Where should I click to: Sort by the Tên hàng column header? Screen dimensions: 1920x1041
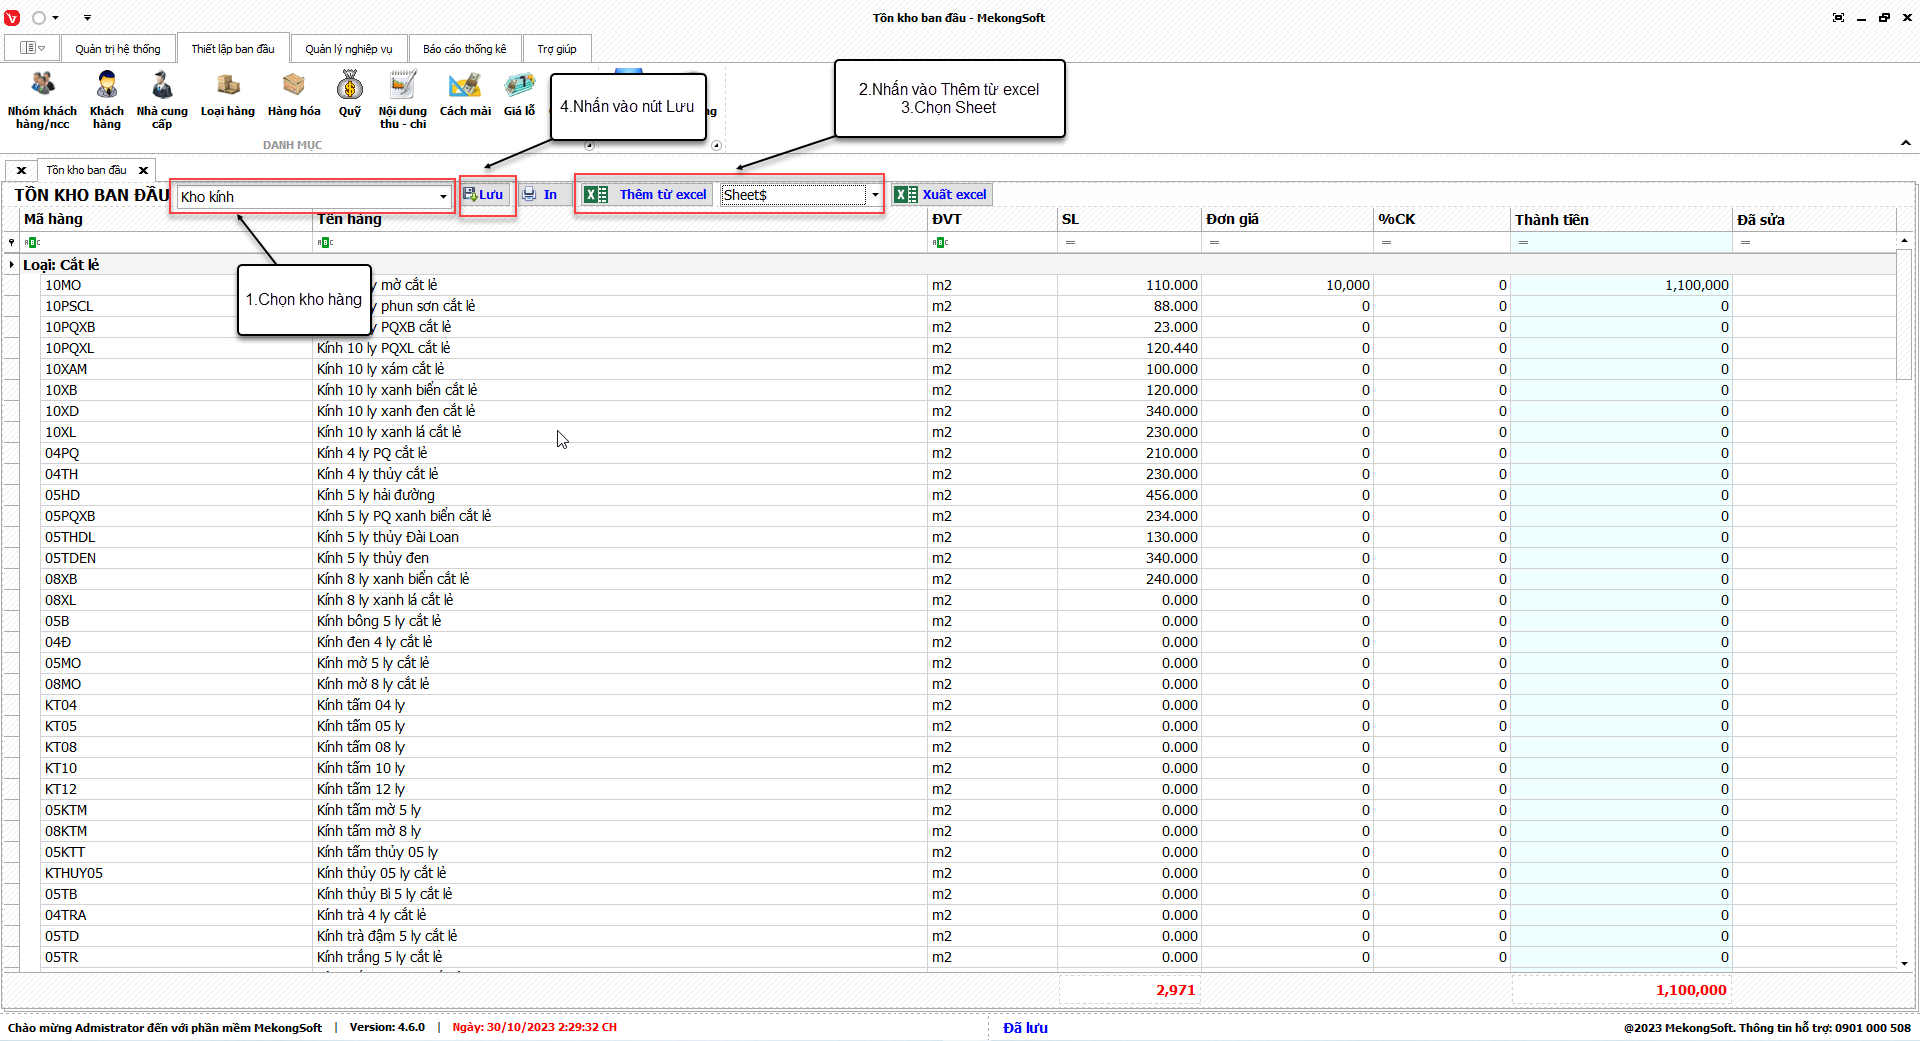pyautogui.click(x=620, y=220)
